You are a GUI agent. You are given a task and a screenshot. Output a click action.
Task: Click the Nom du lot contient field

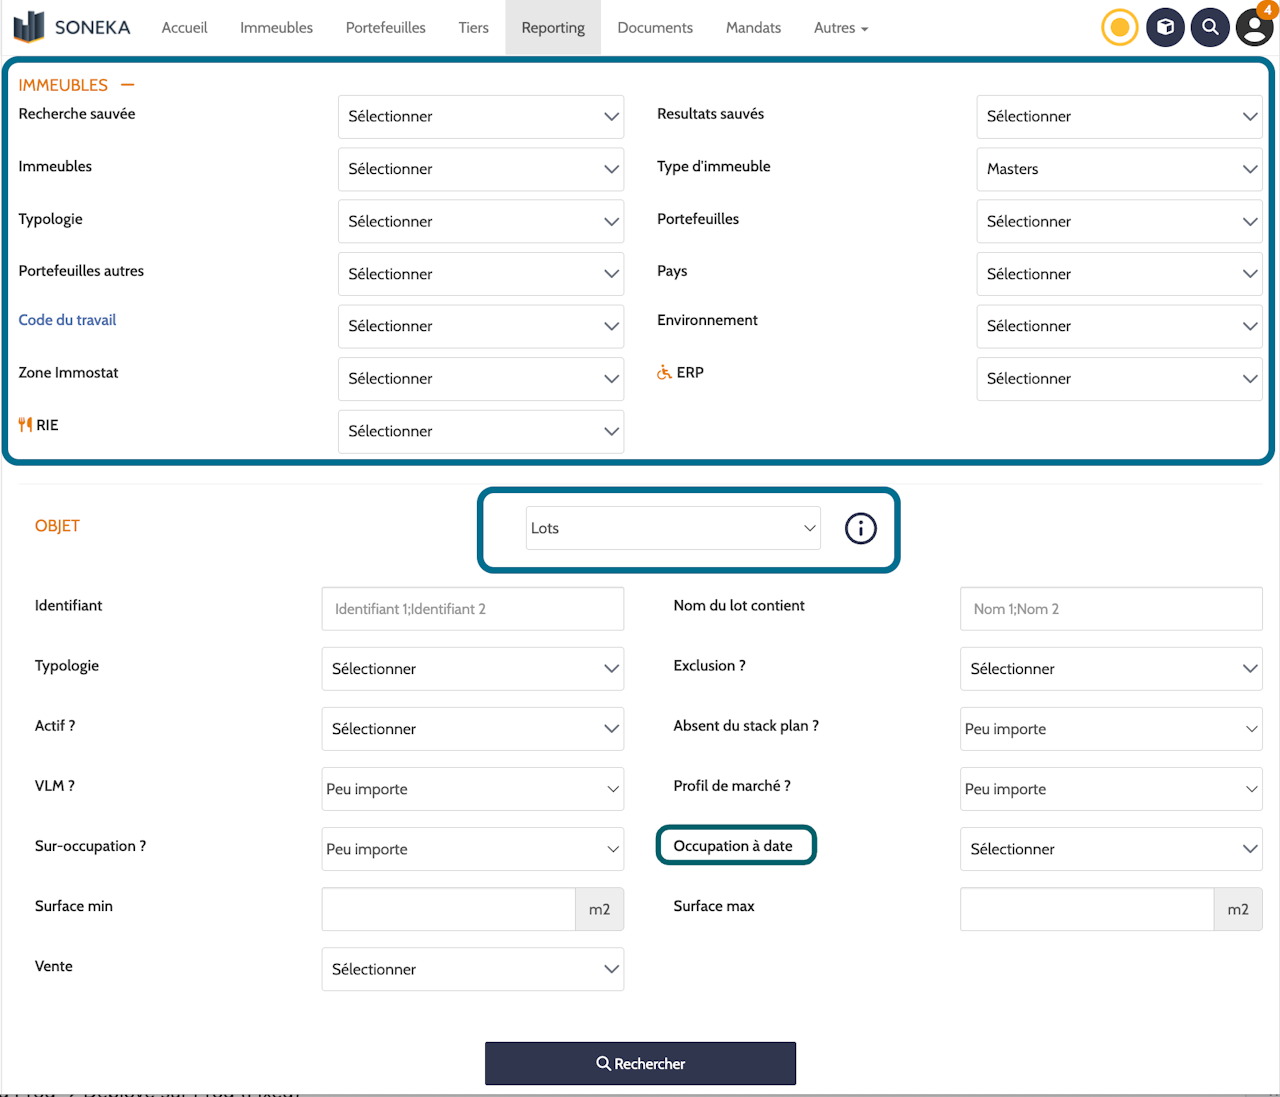pos(1111,609)
